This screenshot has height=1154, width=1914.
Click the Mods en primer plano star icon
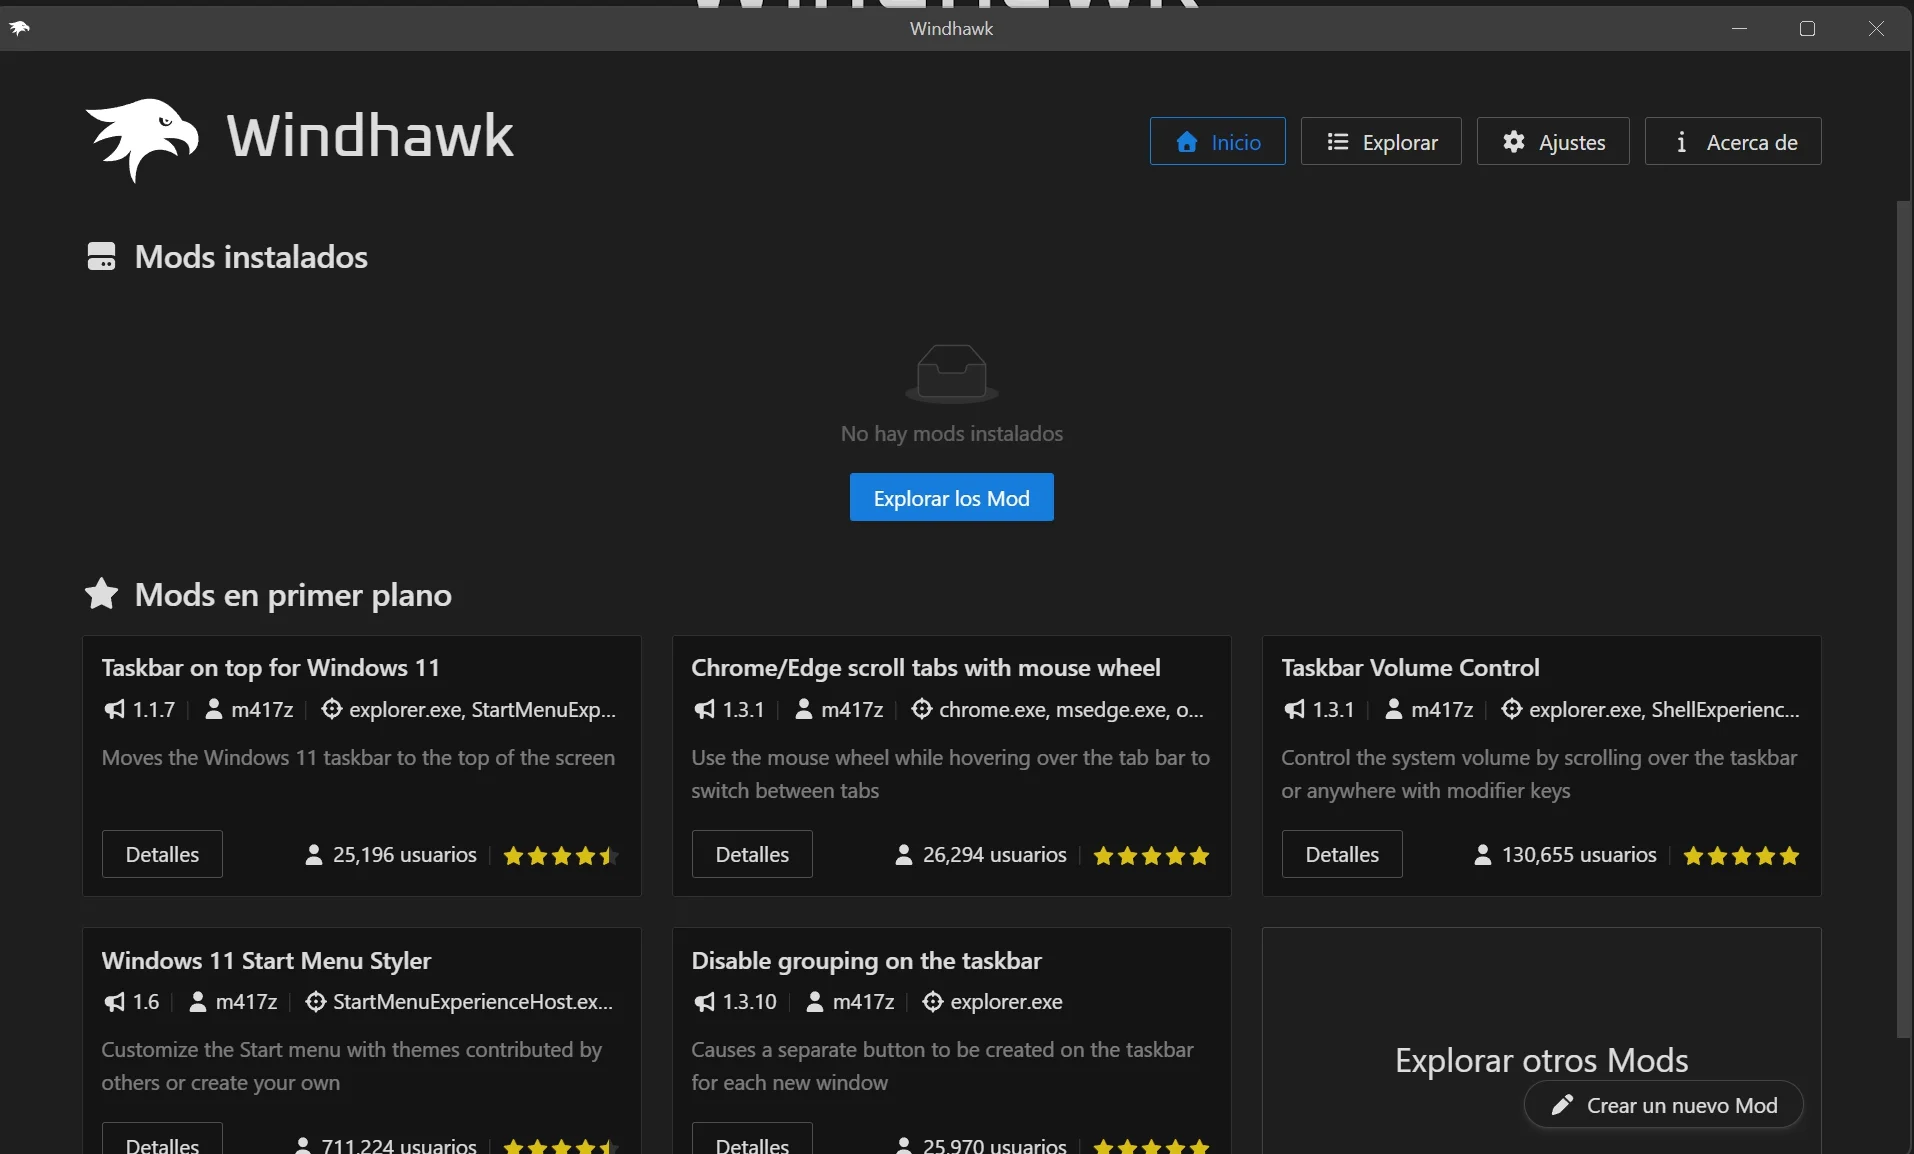point(102,594)
